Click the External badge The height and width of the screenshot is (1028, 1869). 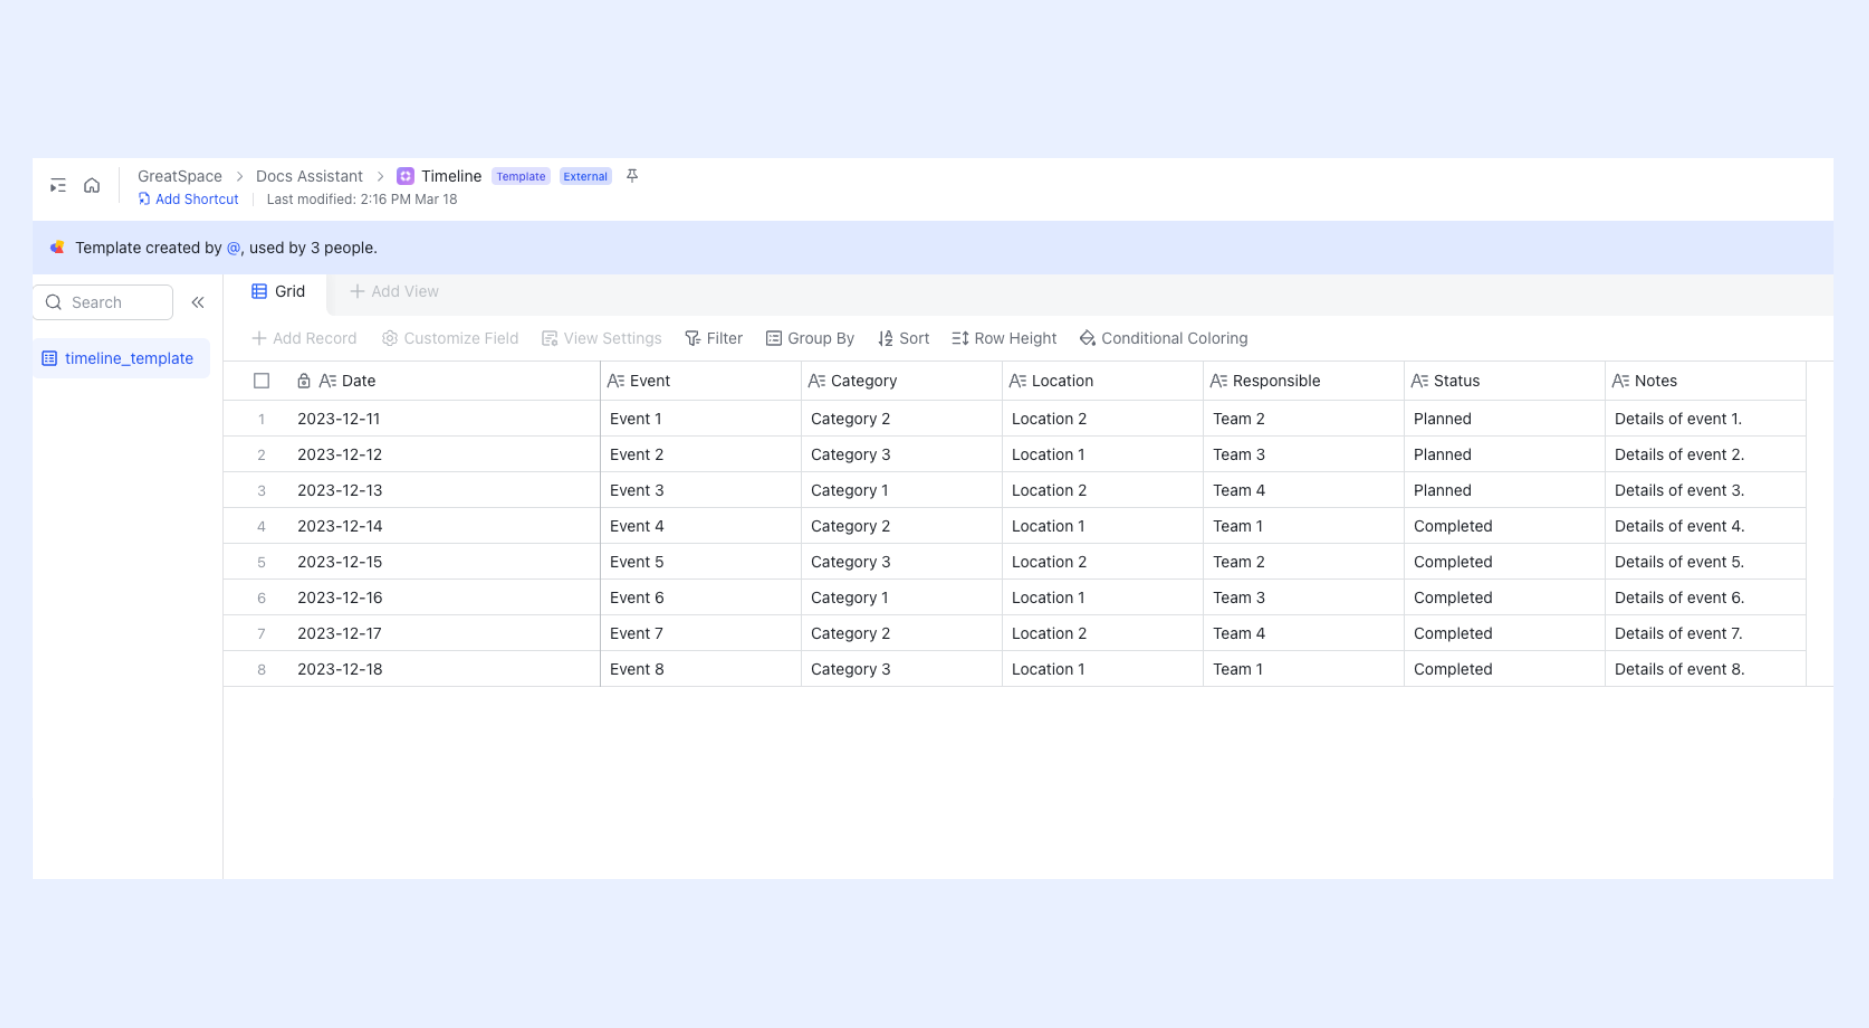pos(585,176)
